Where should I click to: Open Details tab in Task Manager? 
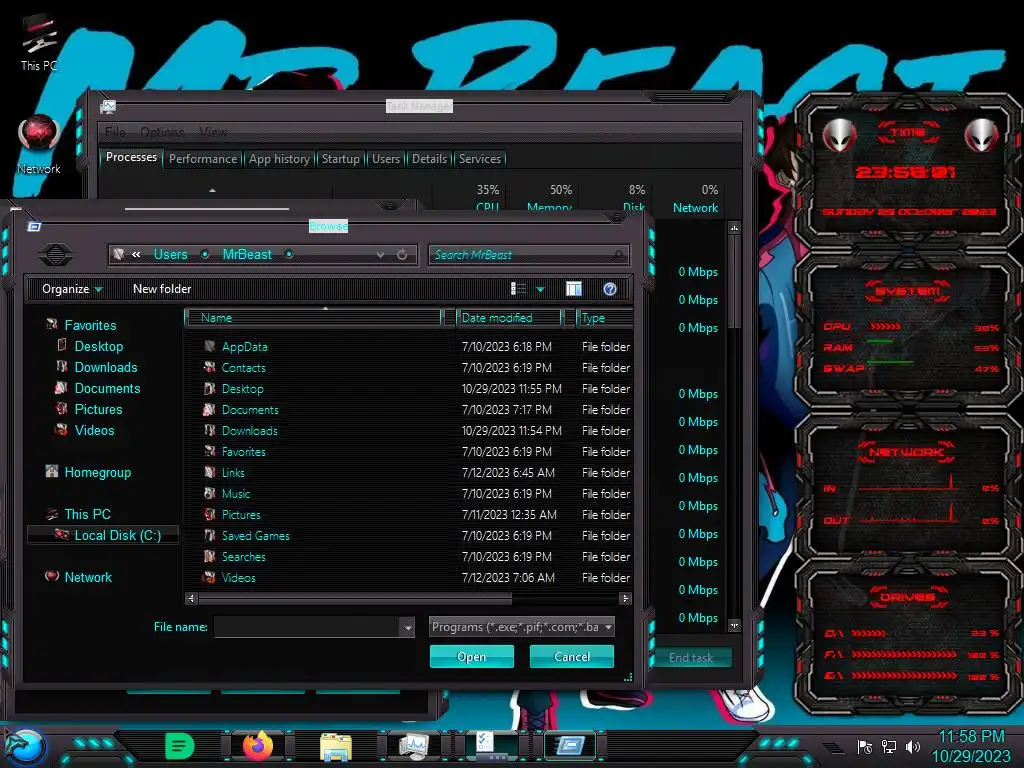tap(429, 159)
